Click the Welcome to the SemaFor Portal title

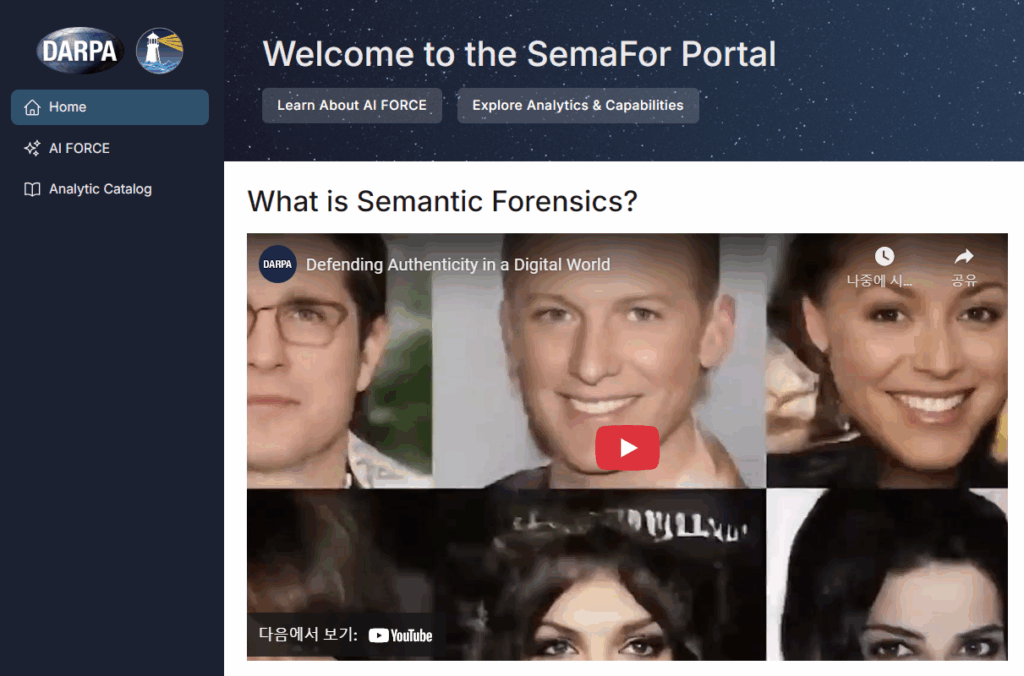tap(519, 54)
